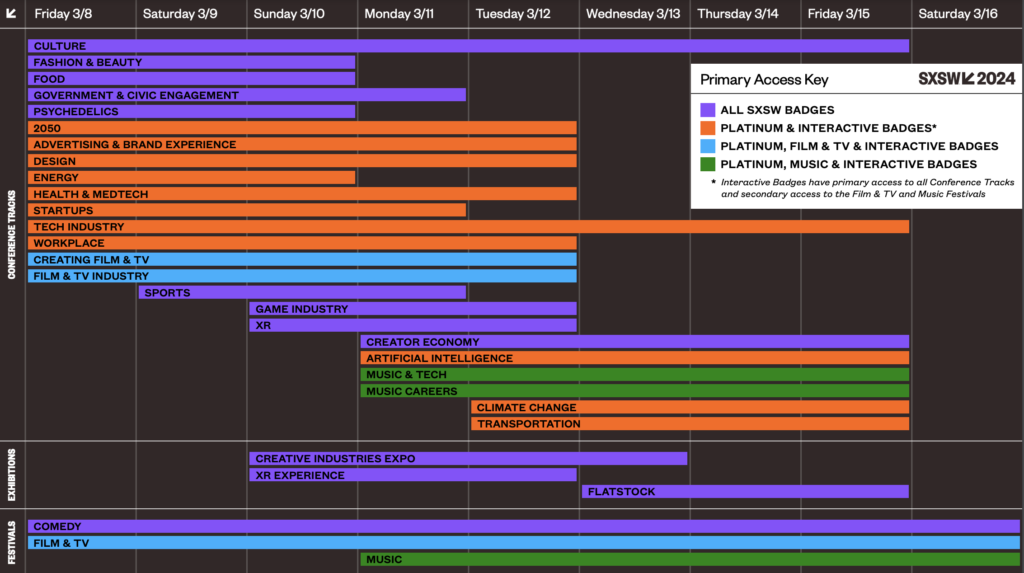Open the Music festival bar at the bottom
This screenshot has height=573, width=1024.
point(689,560)
